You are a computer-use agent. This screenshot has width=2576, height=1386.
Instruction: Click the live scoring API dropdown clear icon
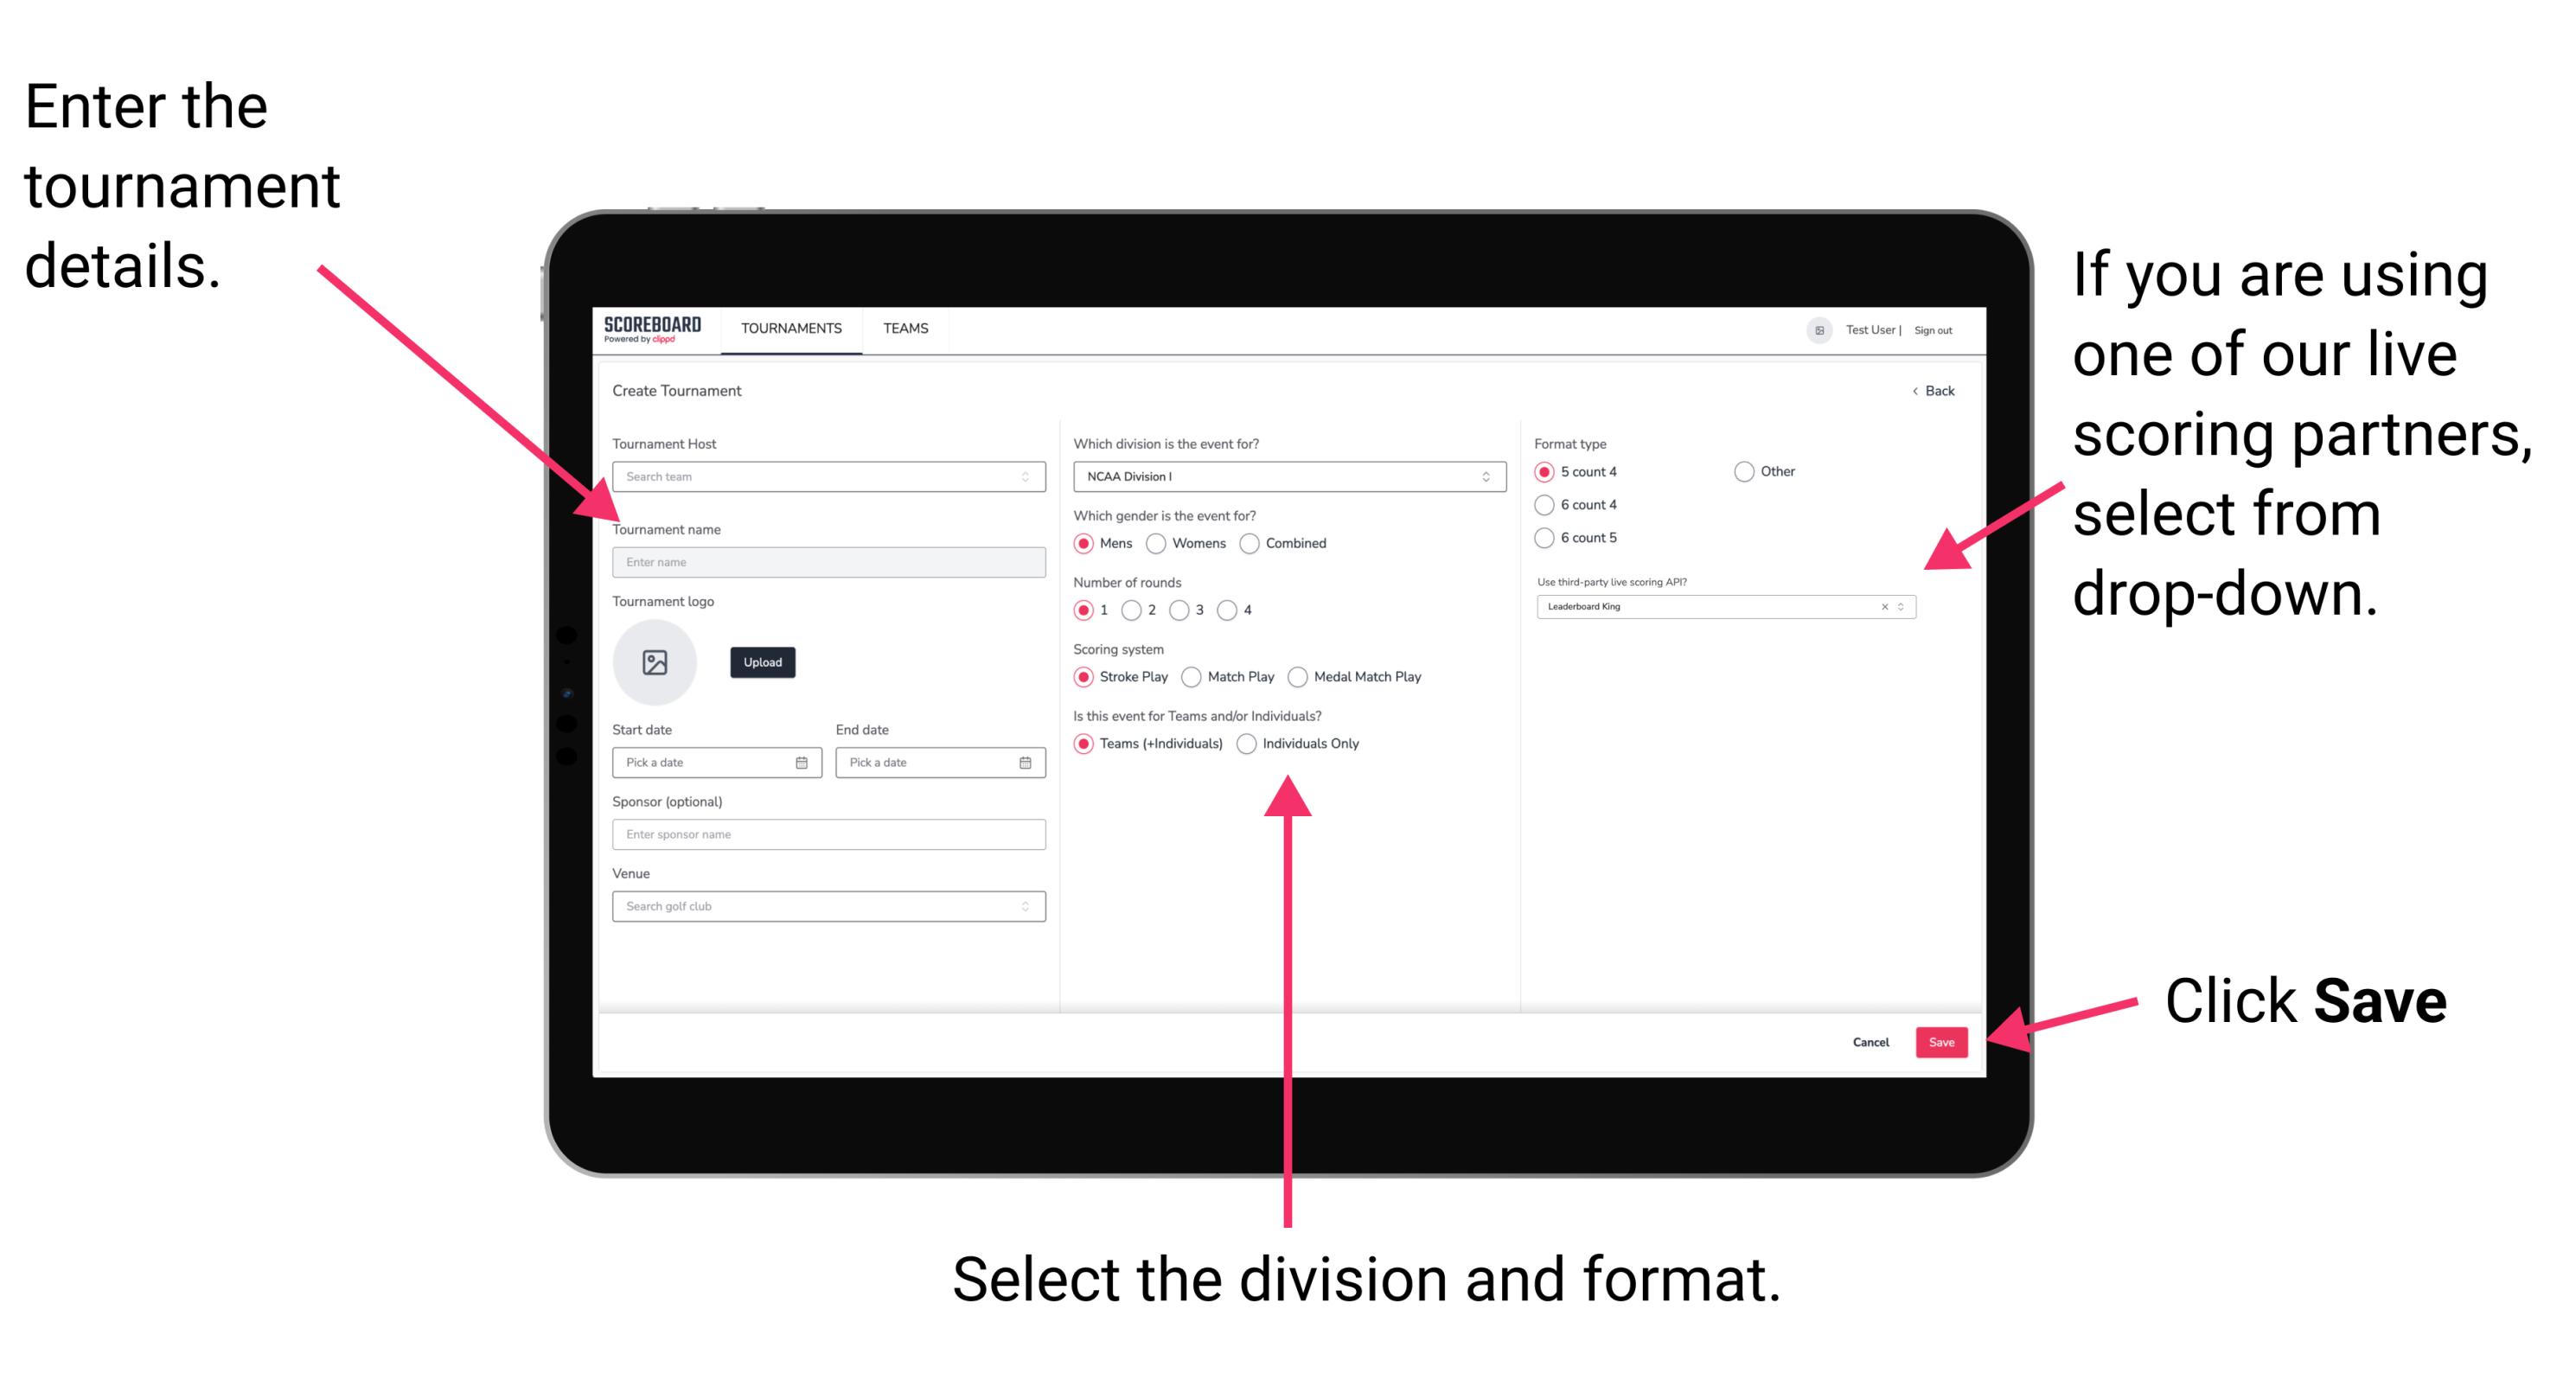pos(1880,608)
